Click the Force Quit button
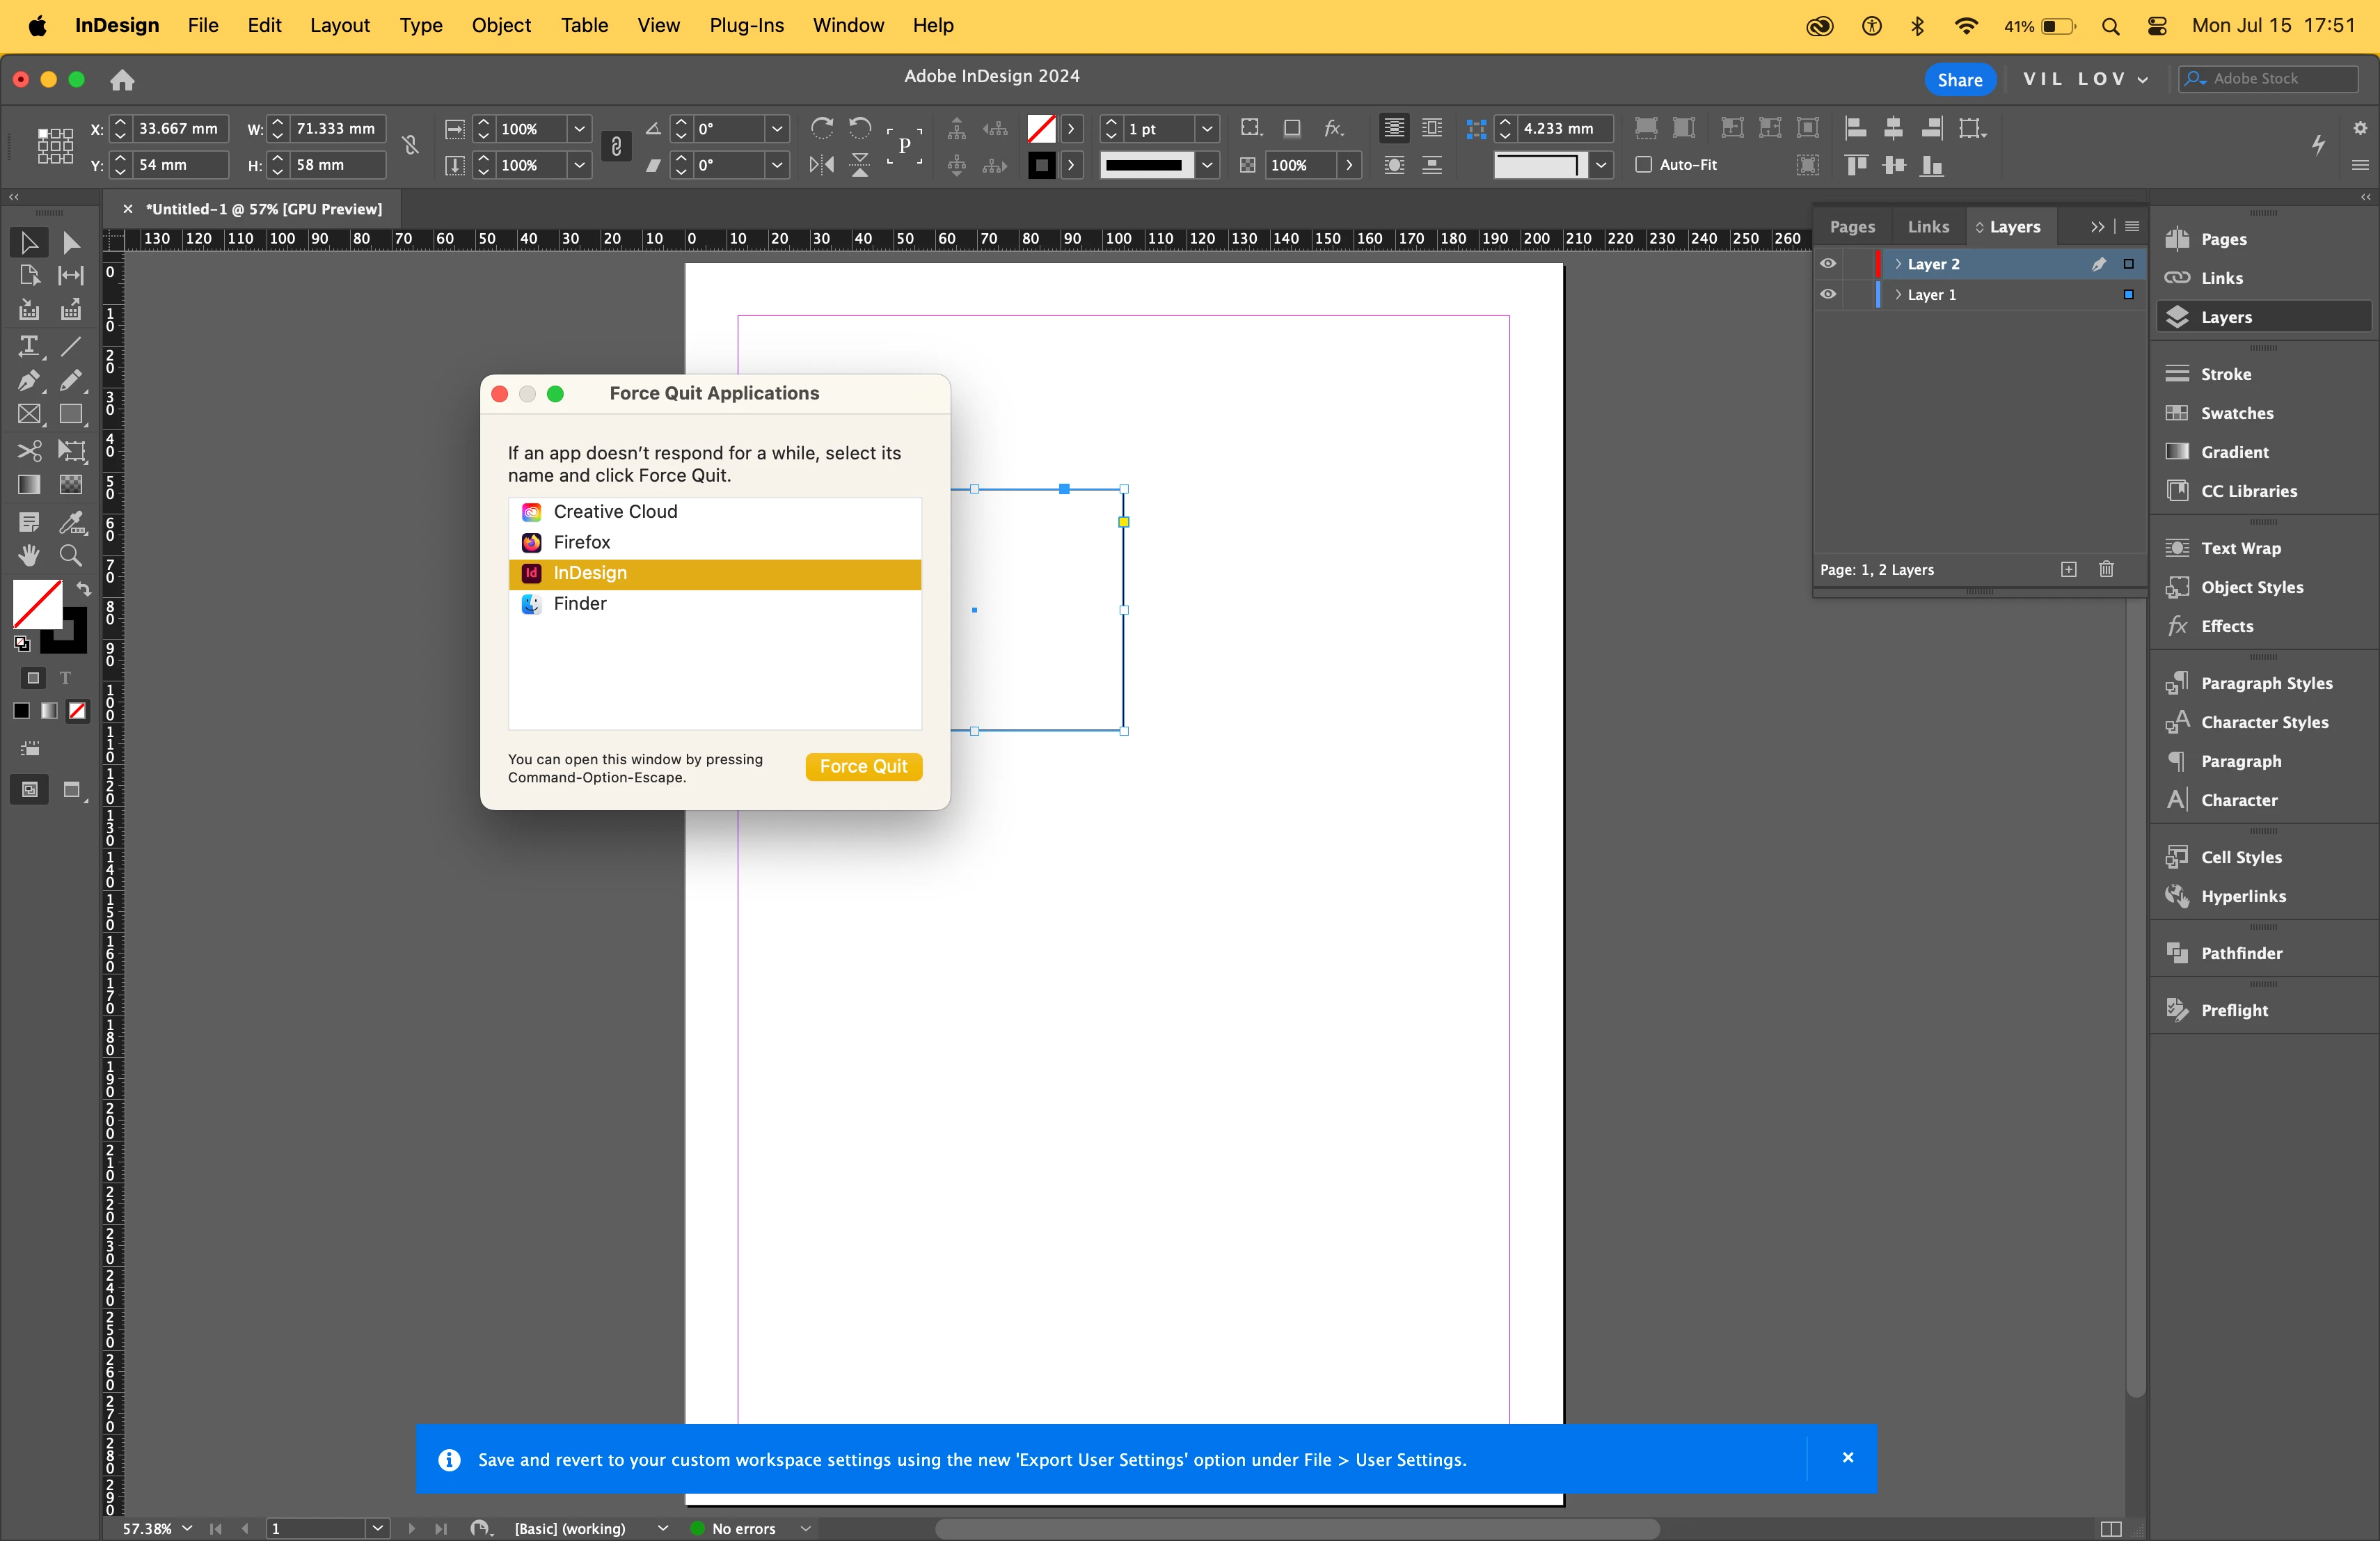2380x1541 pixels. (863, 766)
